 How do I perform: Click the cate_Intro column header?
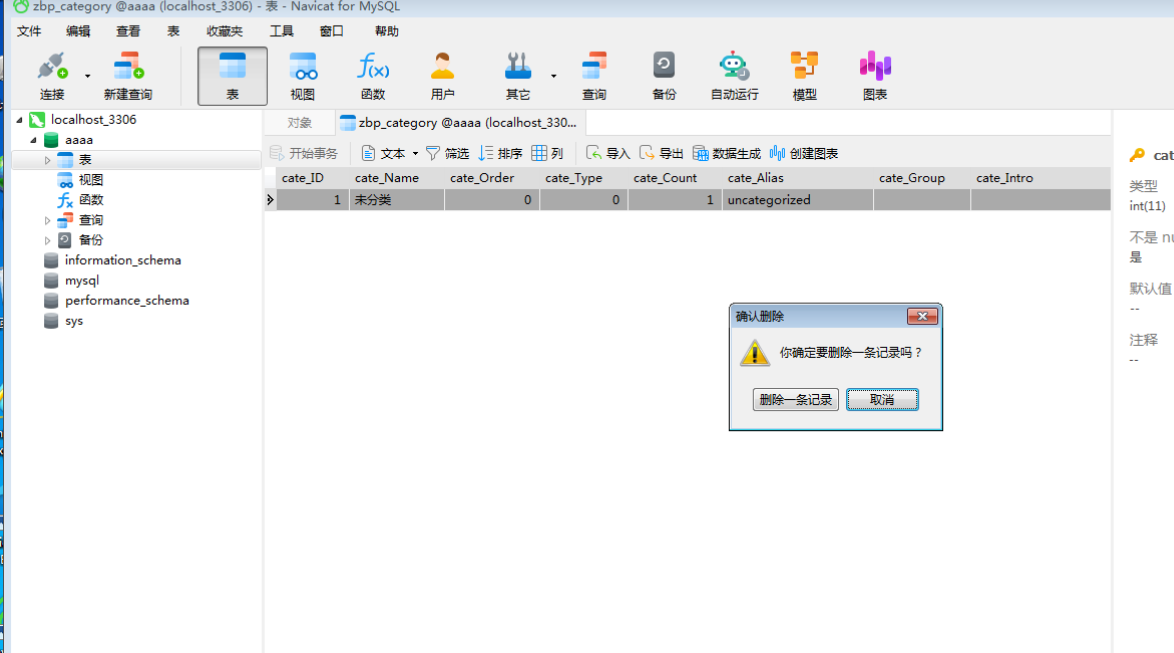1040,177
